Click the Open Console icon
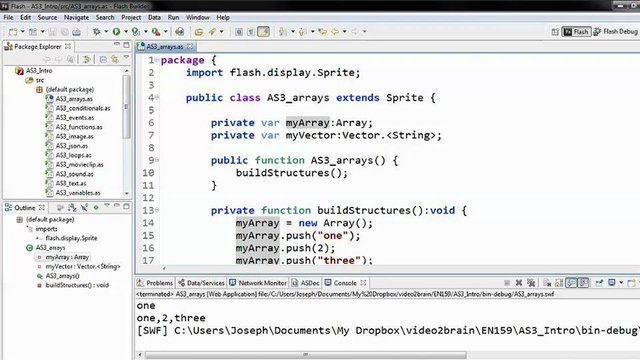This screenshot has height=360, width=640. pos(631,282)
